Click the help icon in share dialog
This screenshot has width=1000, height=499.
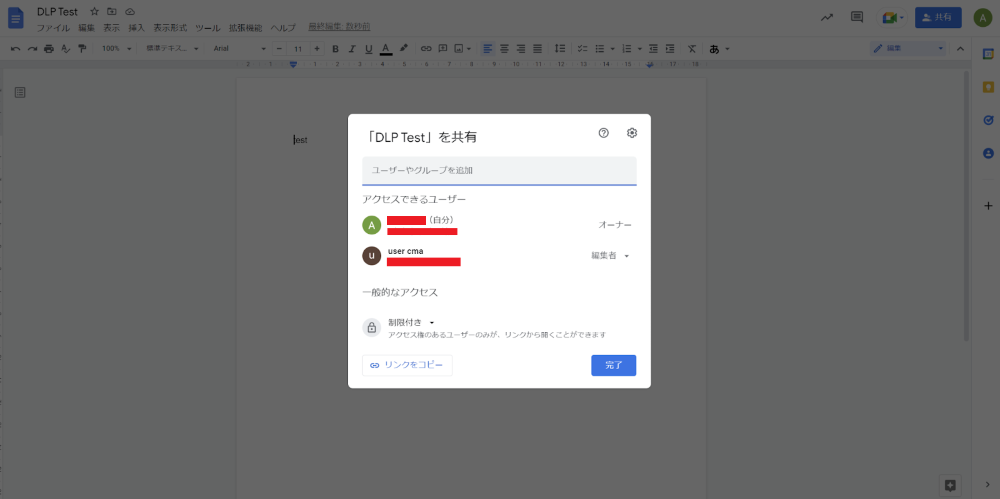tap(603, 133)
